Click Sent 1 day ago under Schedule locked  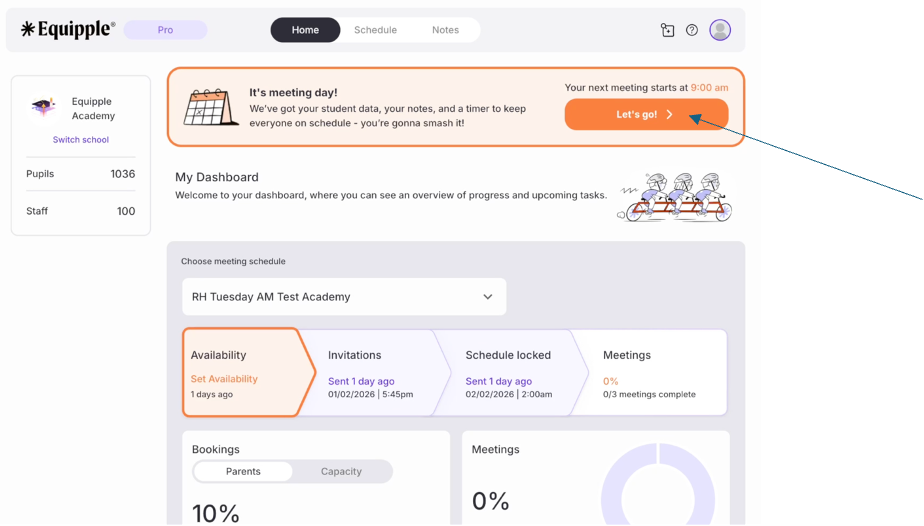[499, 381]
